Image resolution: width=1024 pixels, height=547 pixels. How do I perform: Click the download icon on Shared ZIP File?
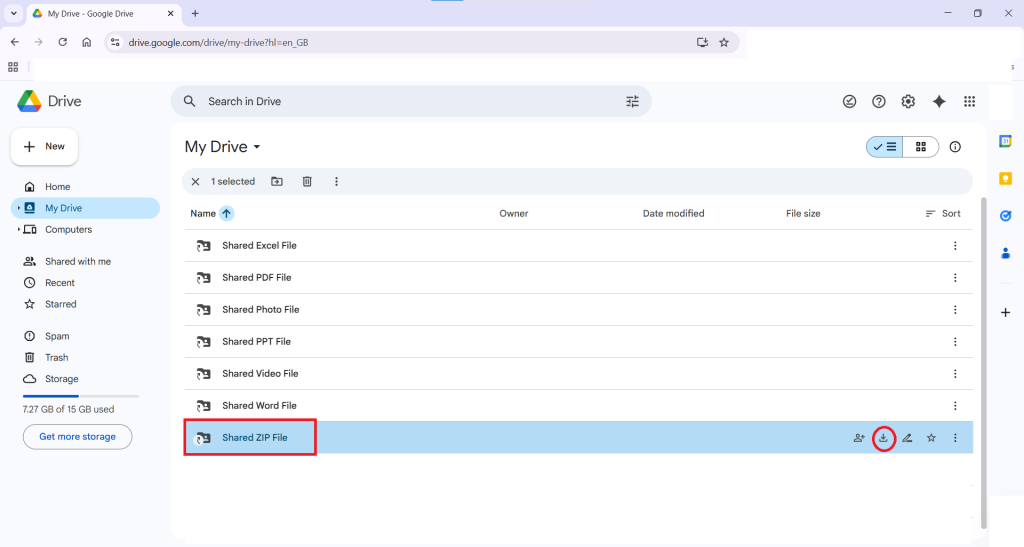coord(883,438)
